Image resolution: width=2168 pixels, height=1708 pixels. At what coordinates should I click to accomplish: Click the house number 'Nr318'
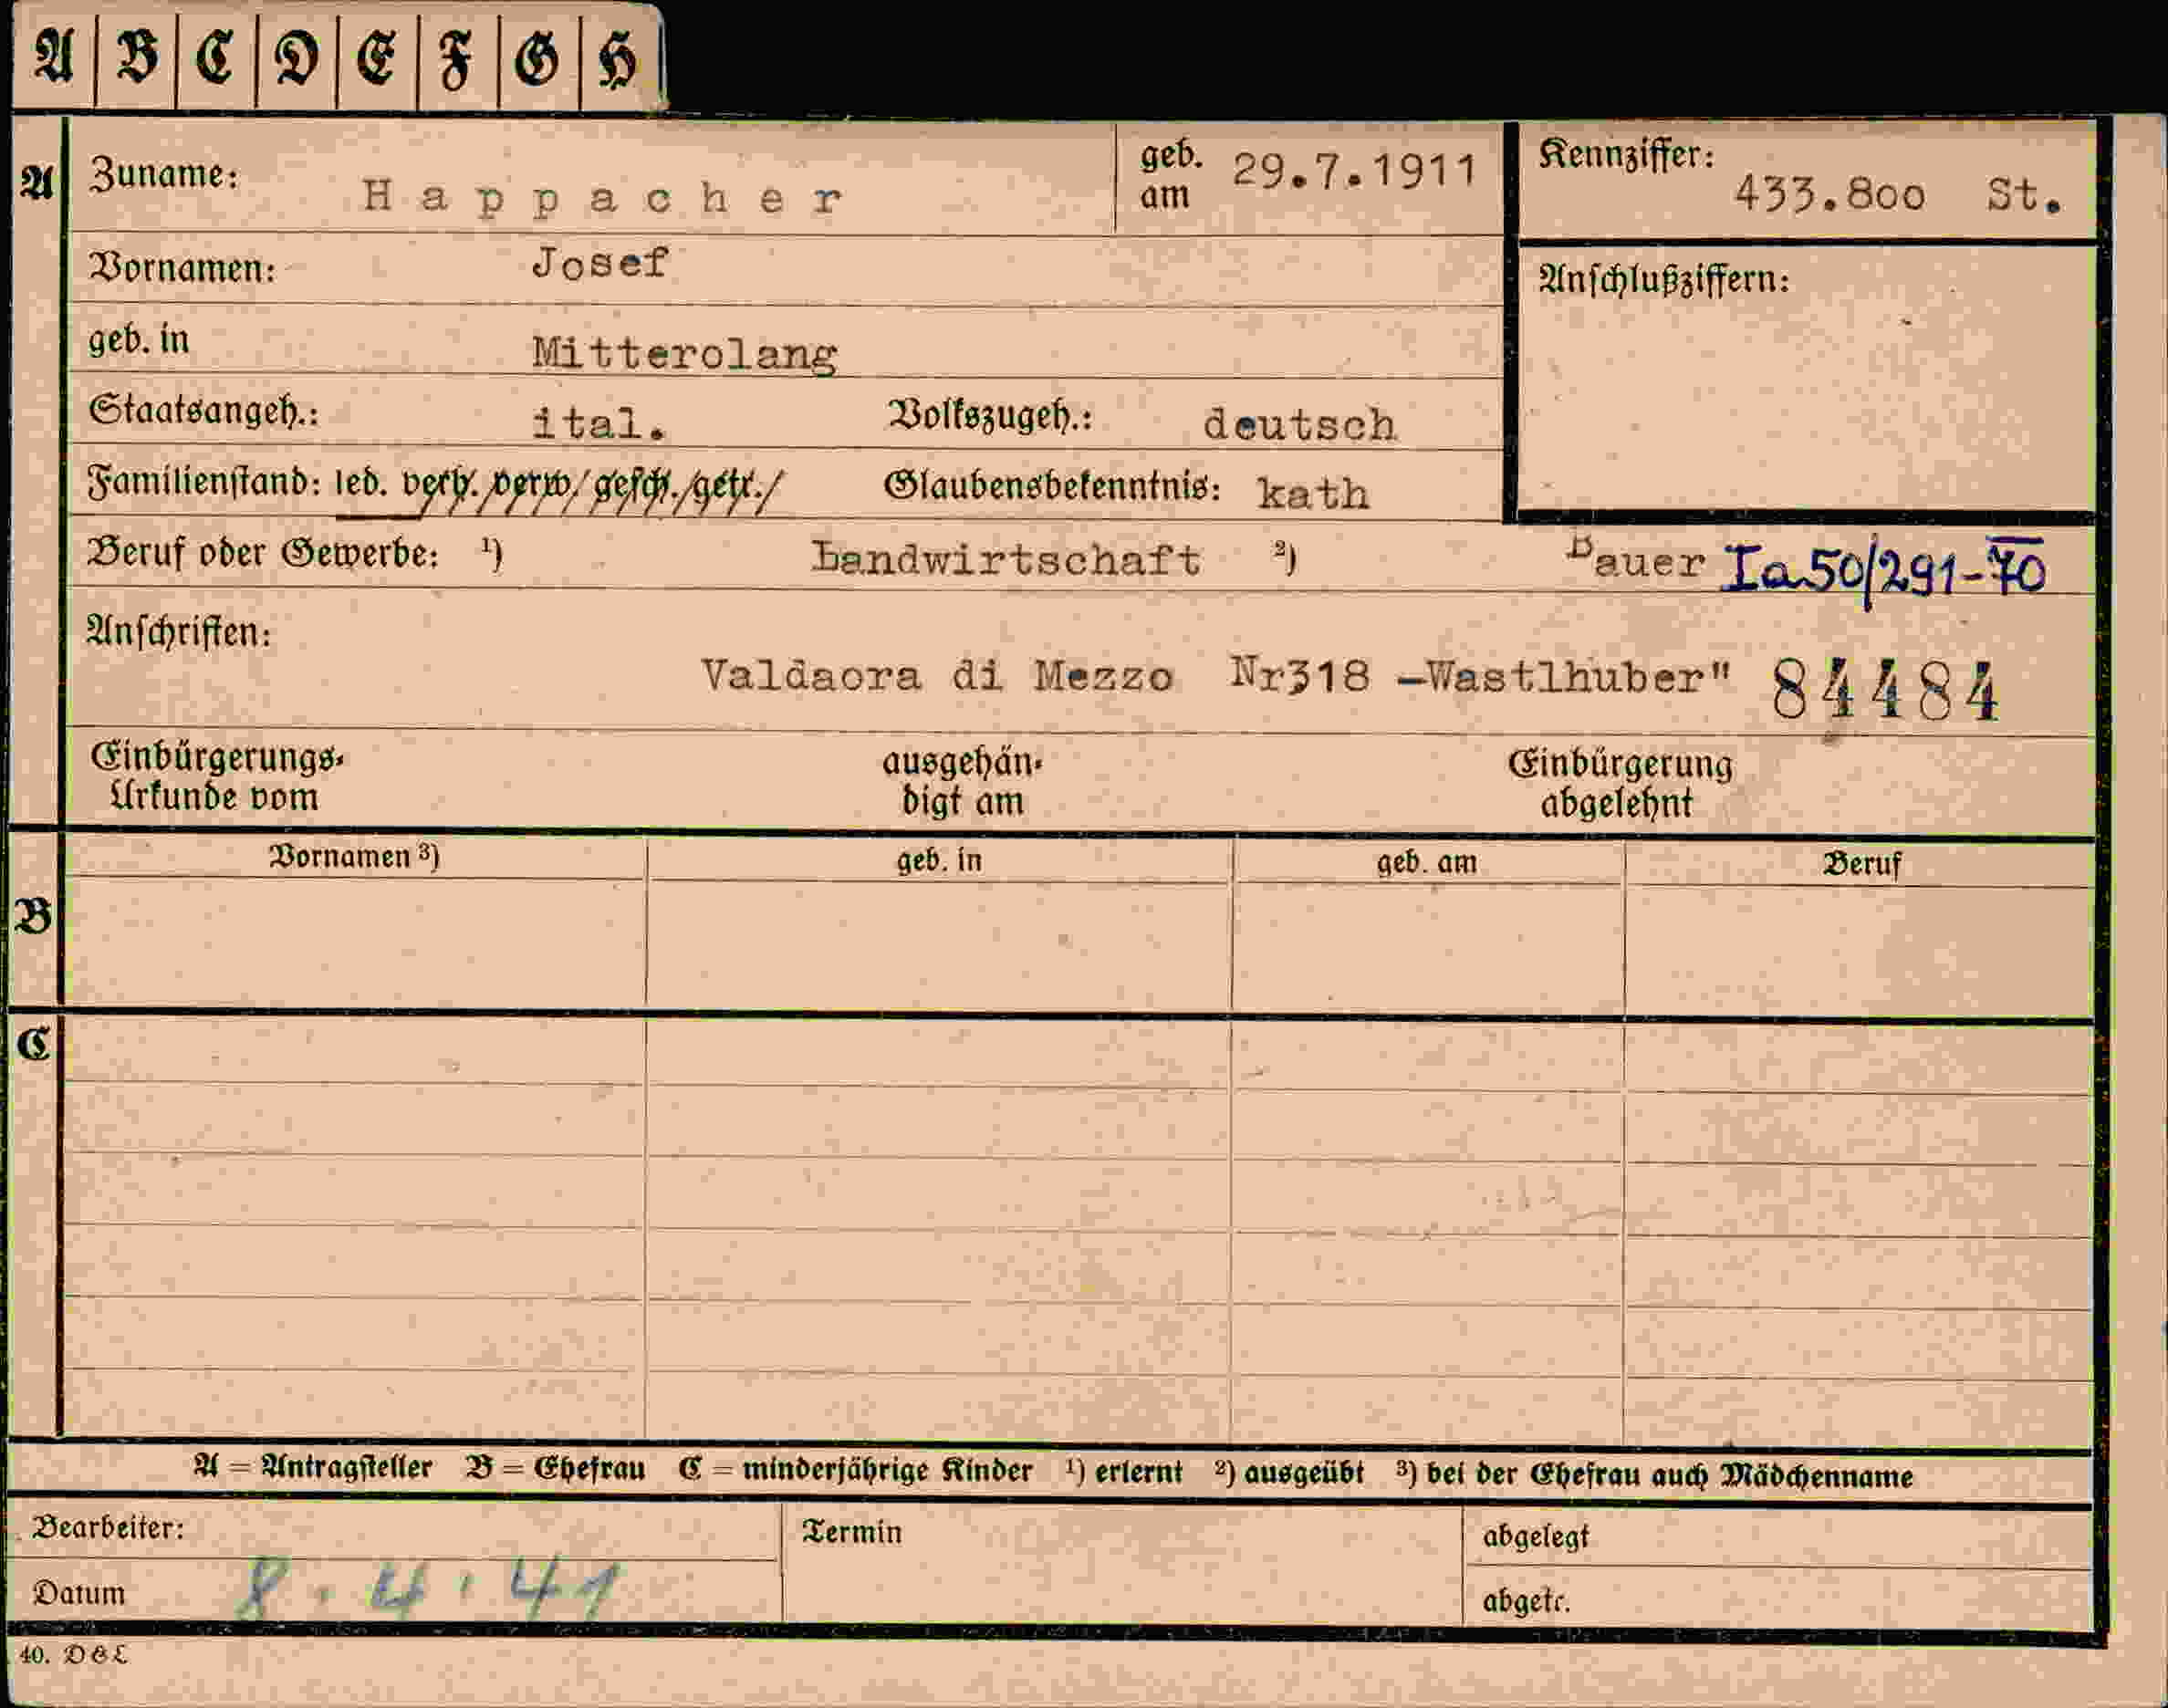click(1299, 676)
